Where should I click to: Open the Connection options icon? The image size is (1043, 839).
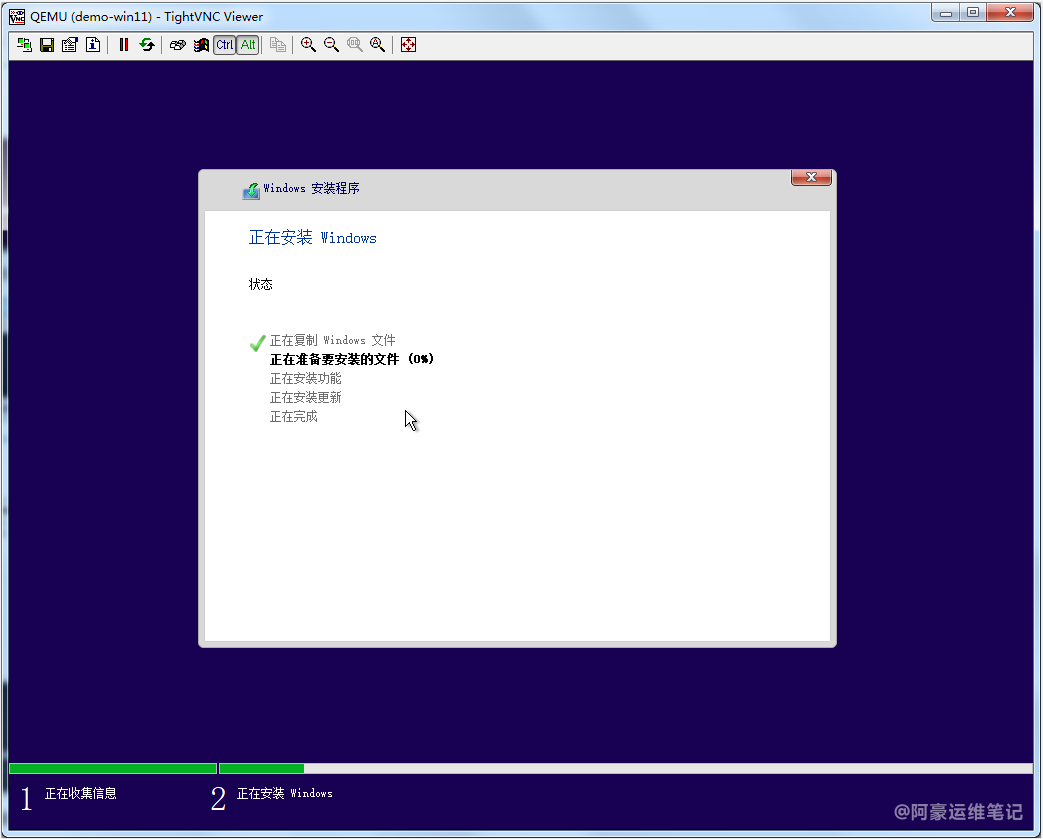(x=70, y=45)
